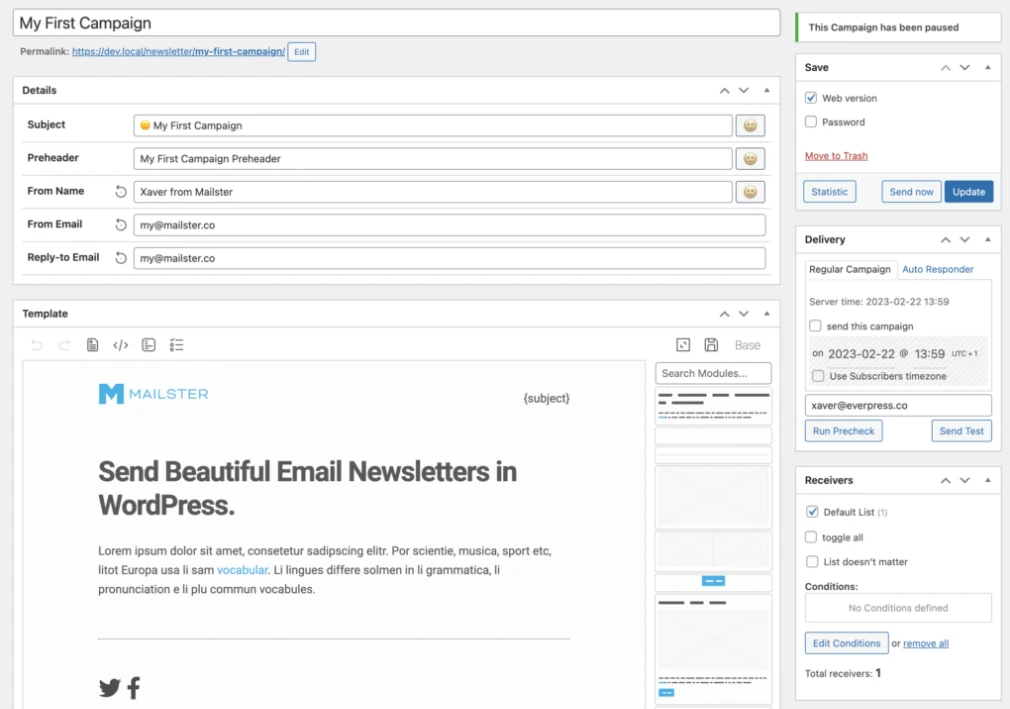1010x709 pixels.
Task: Collapse the Details panel with triangle toggle
Action: (767, 90)
